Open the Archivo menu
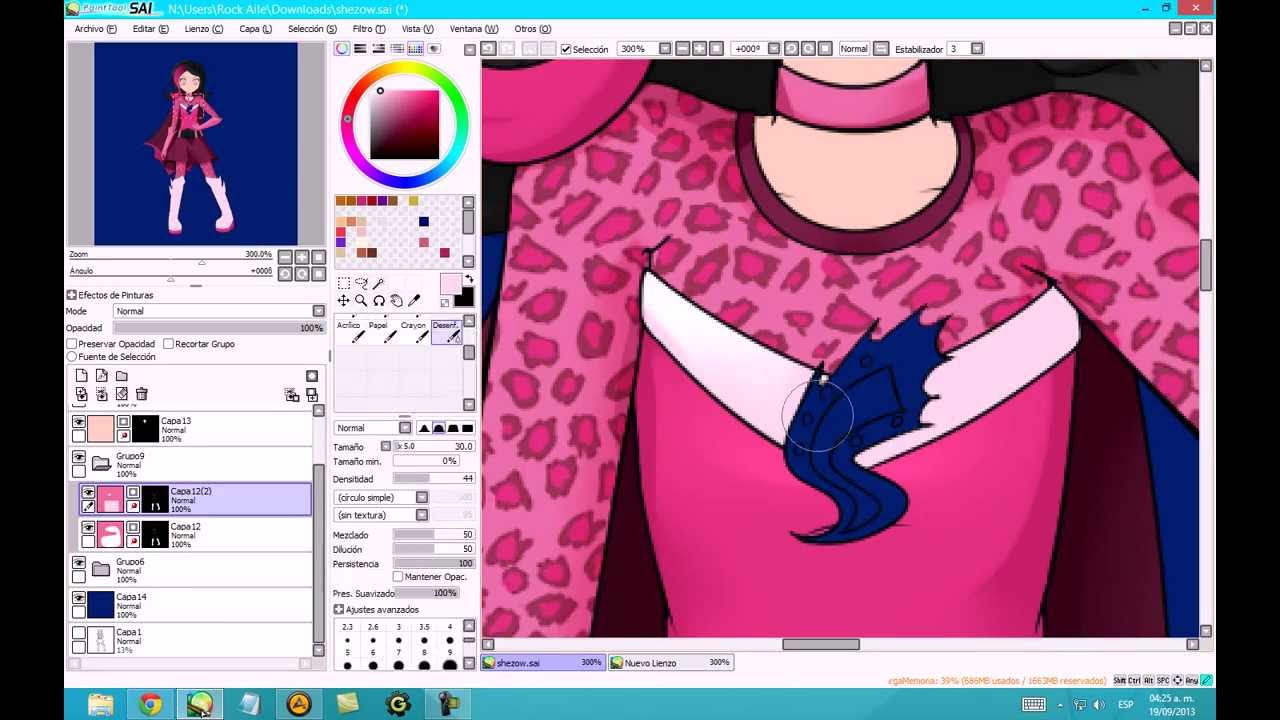 click(95, 29)
